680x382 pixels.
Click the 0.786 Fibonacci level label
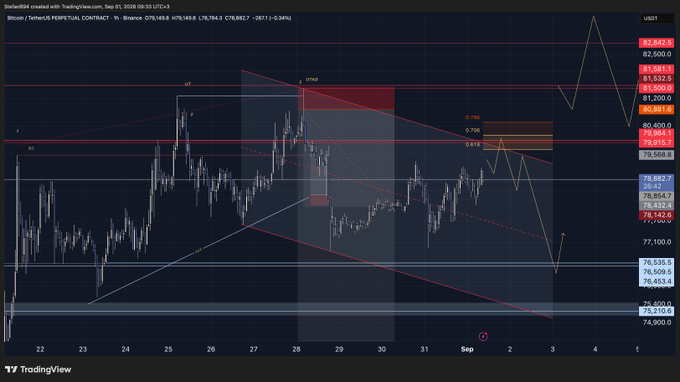tap(472, 118)
